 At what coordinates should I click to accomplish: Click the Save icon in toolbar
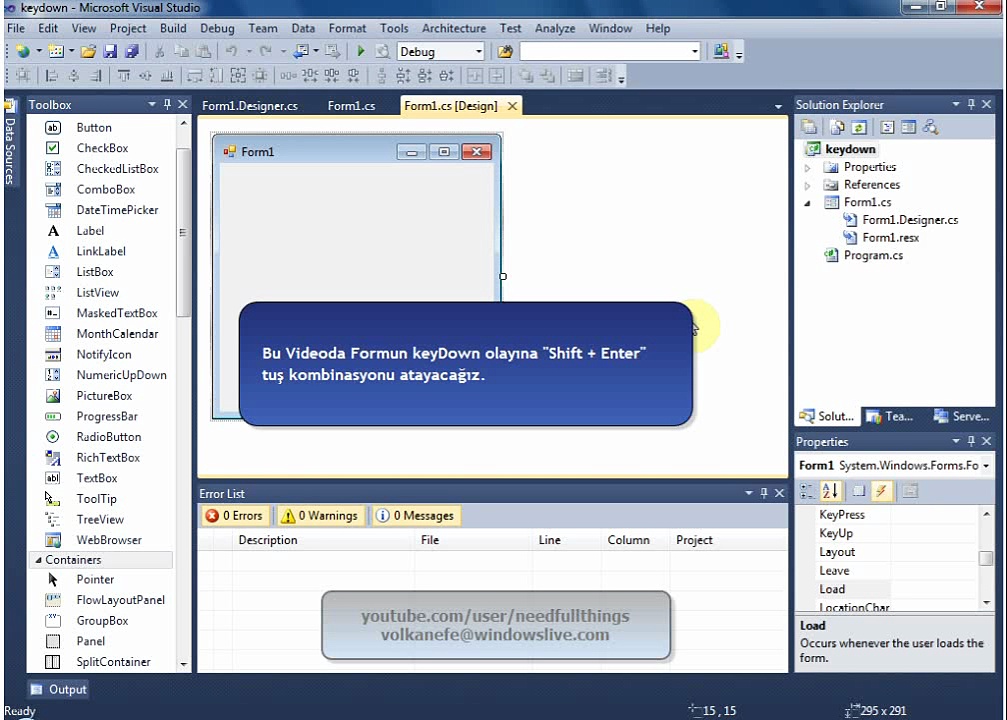[110, 51]
